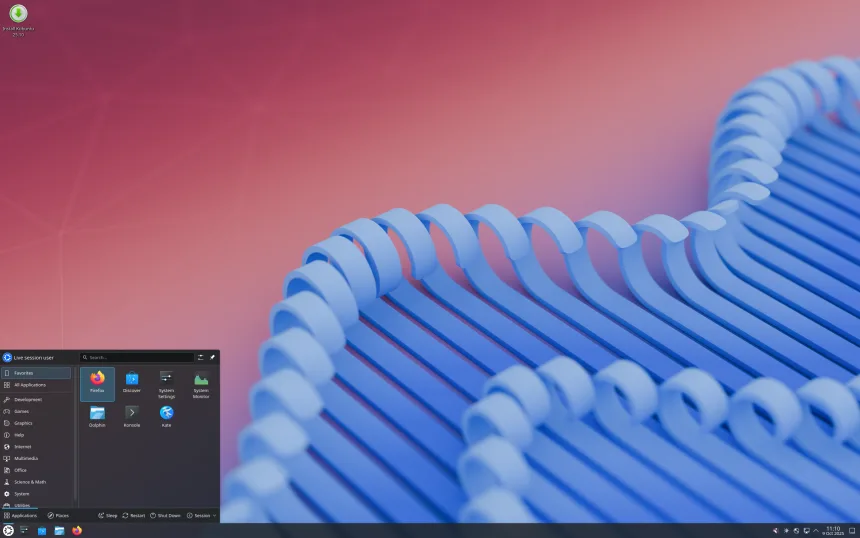Open Kate text editor
The image size is (860, 538).
point(166,416)
